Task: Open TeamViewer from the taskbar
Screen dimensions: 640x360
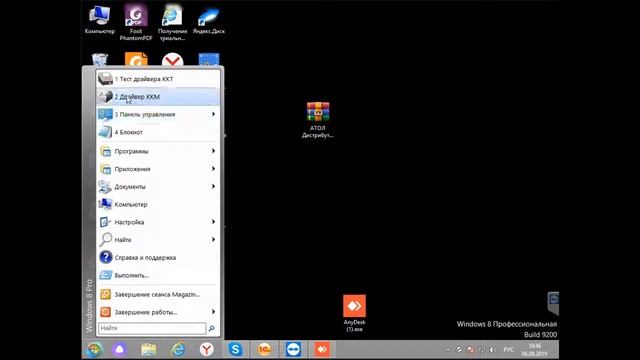Action: pos(293,350)
